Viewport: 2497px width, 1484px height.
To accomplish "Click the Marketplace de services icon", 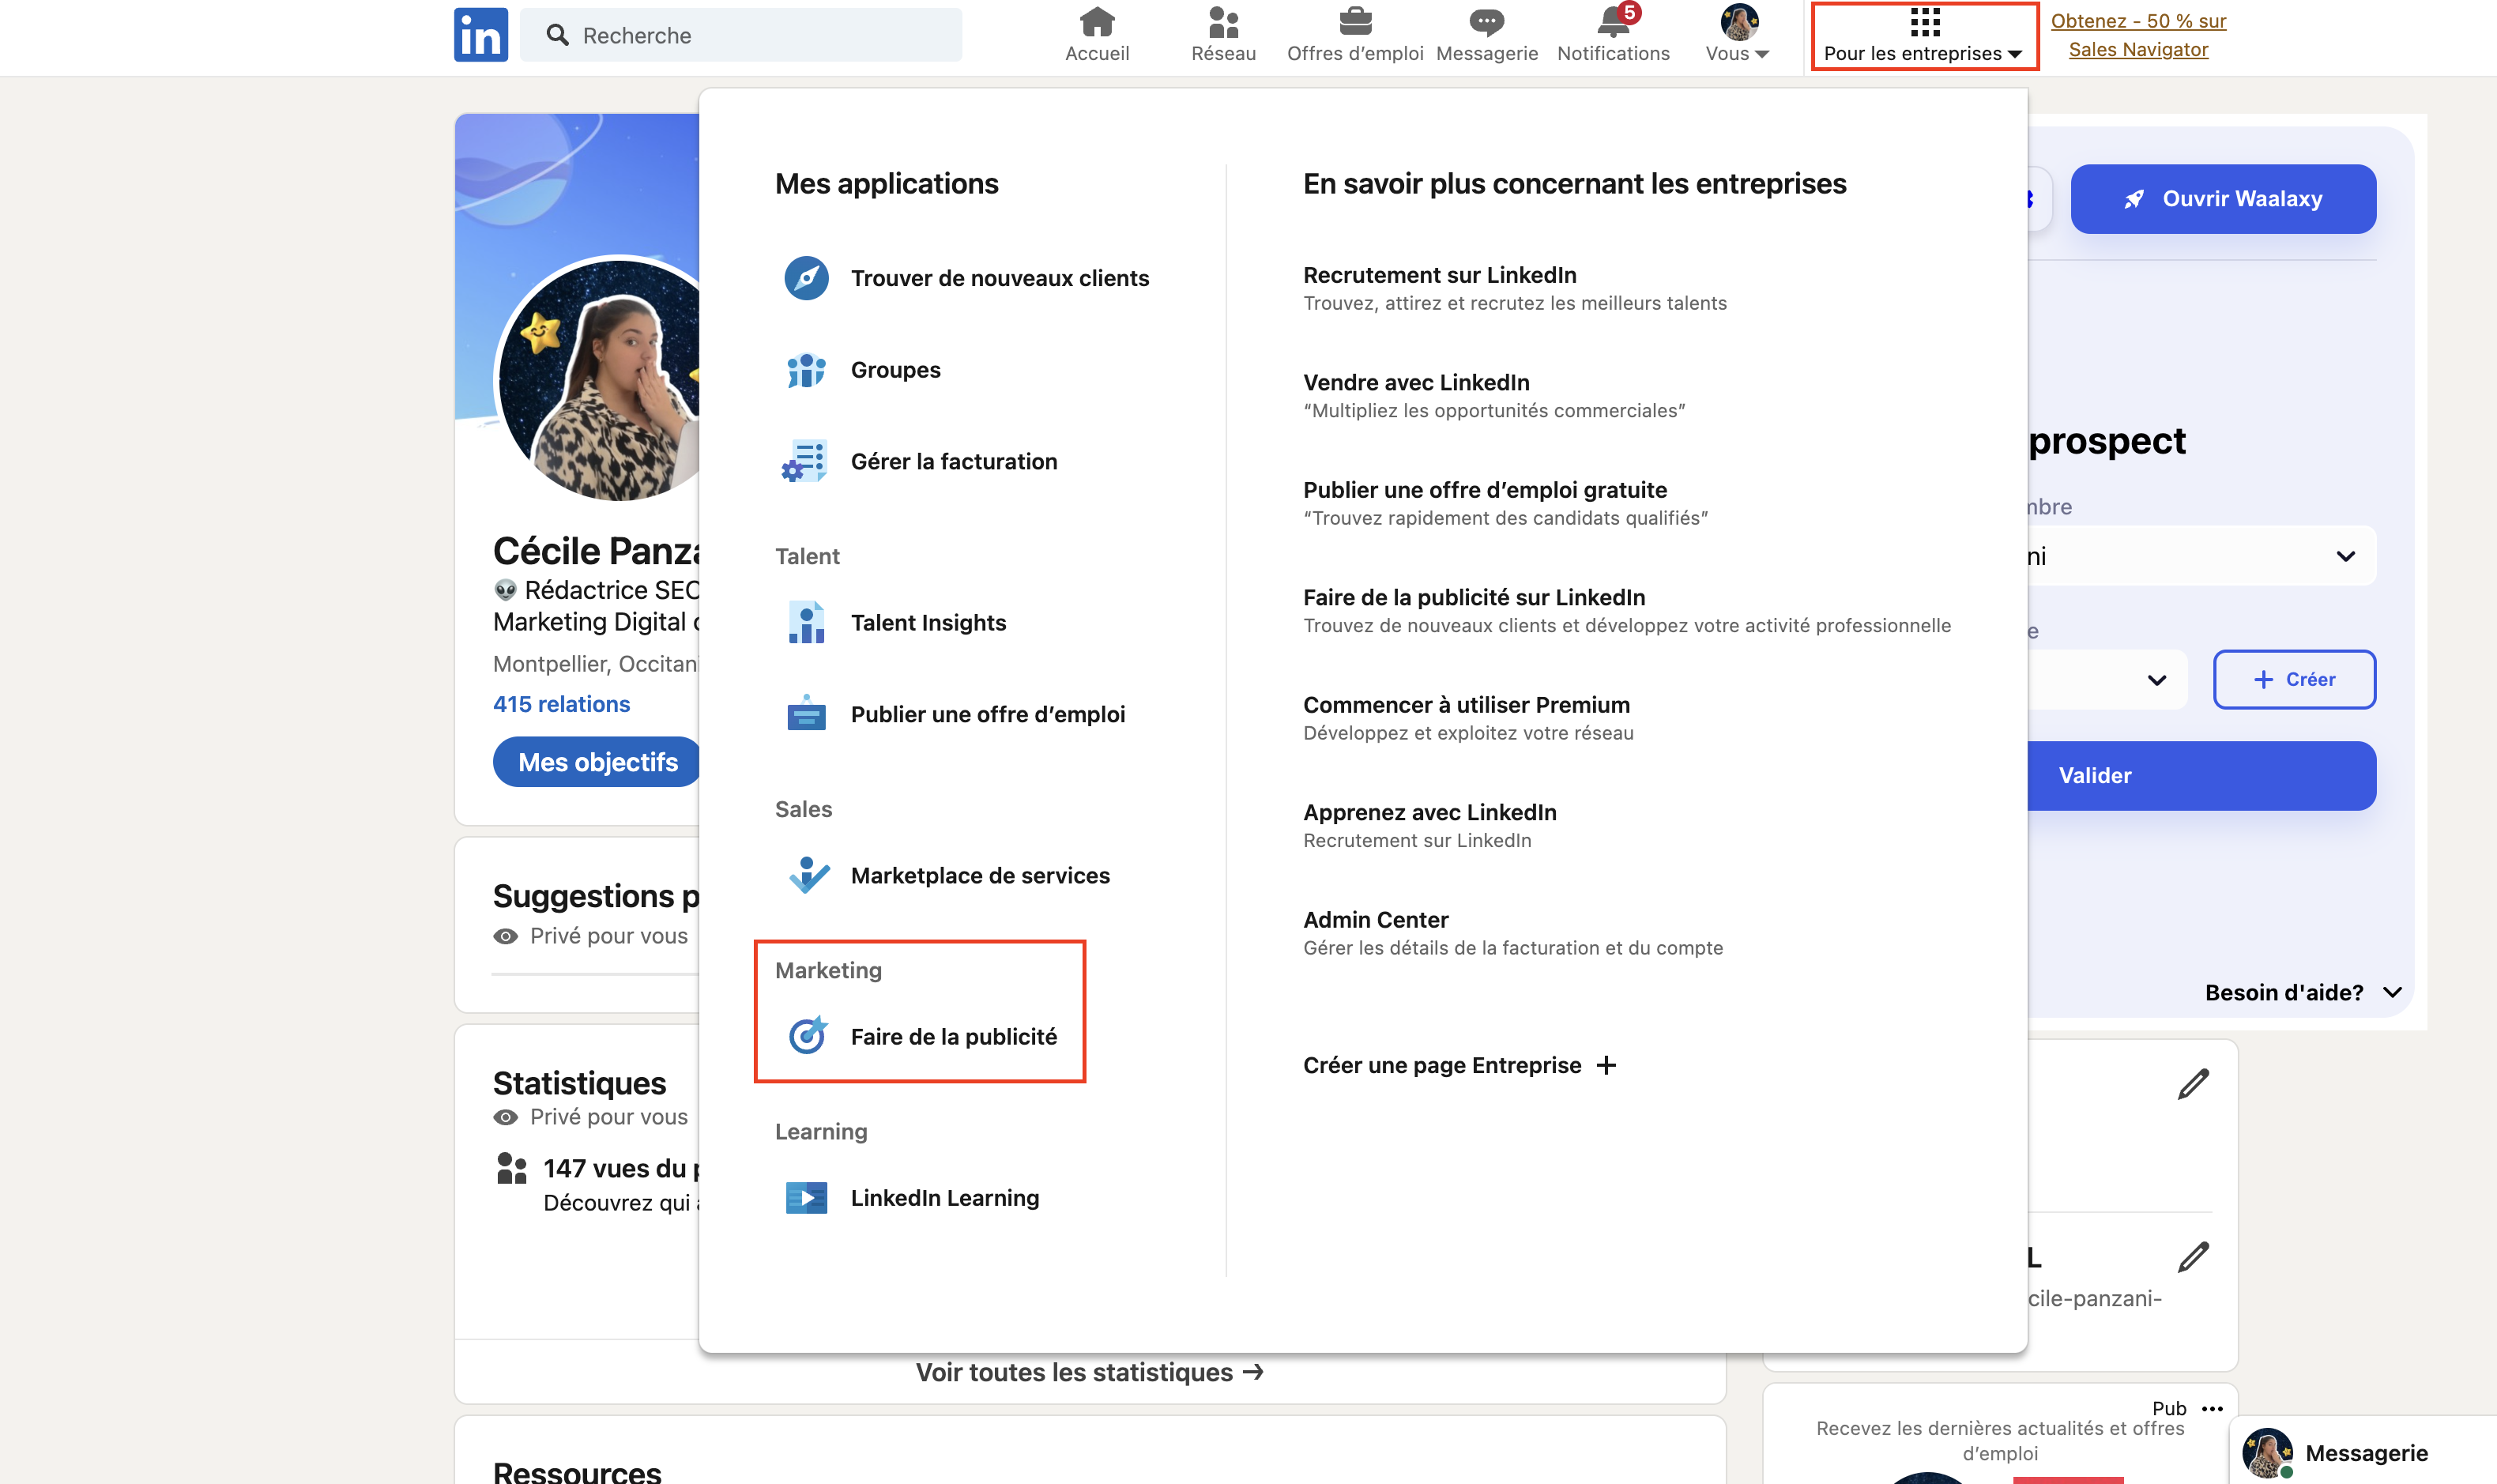I will pos(808,876).
